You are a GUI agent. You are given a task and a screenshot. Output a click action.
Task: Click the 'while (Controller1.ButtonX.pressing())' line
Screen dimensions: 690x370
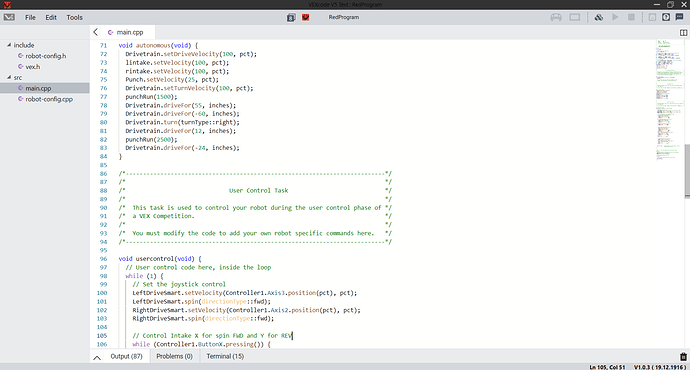point(202,344)
